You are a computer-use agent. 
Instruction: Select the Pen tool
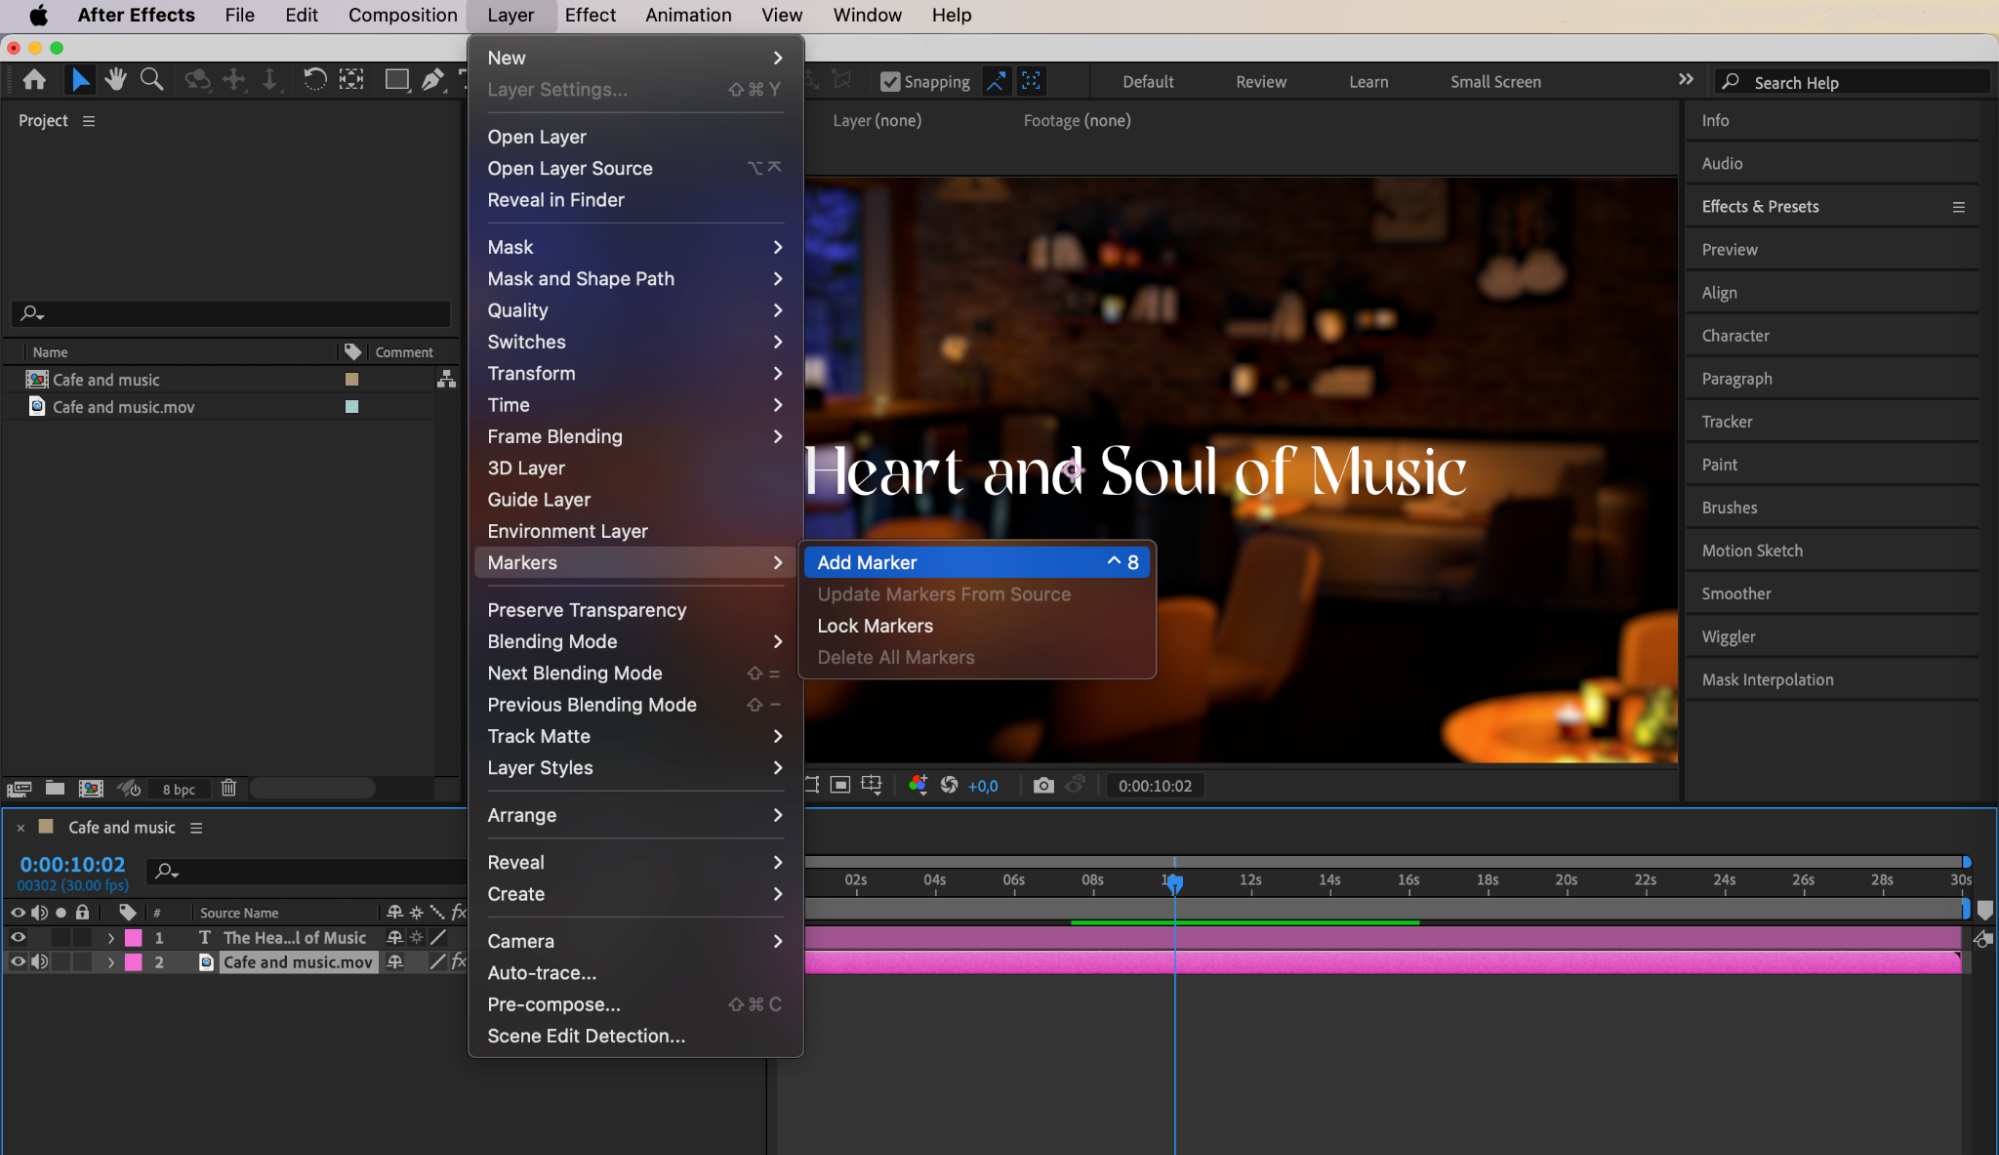(x=432, y=80)
